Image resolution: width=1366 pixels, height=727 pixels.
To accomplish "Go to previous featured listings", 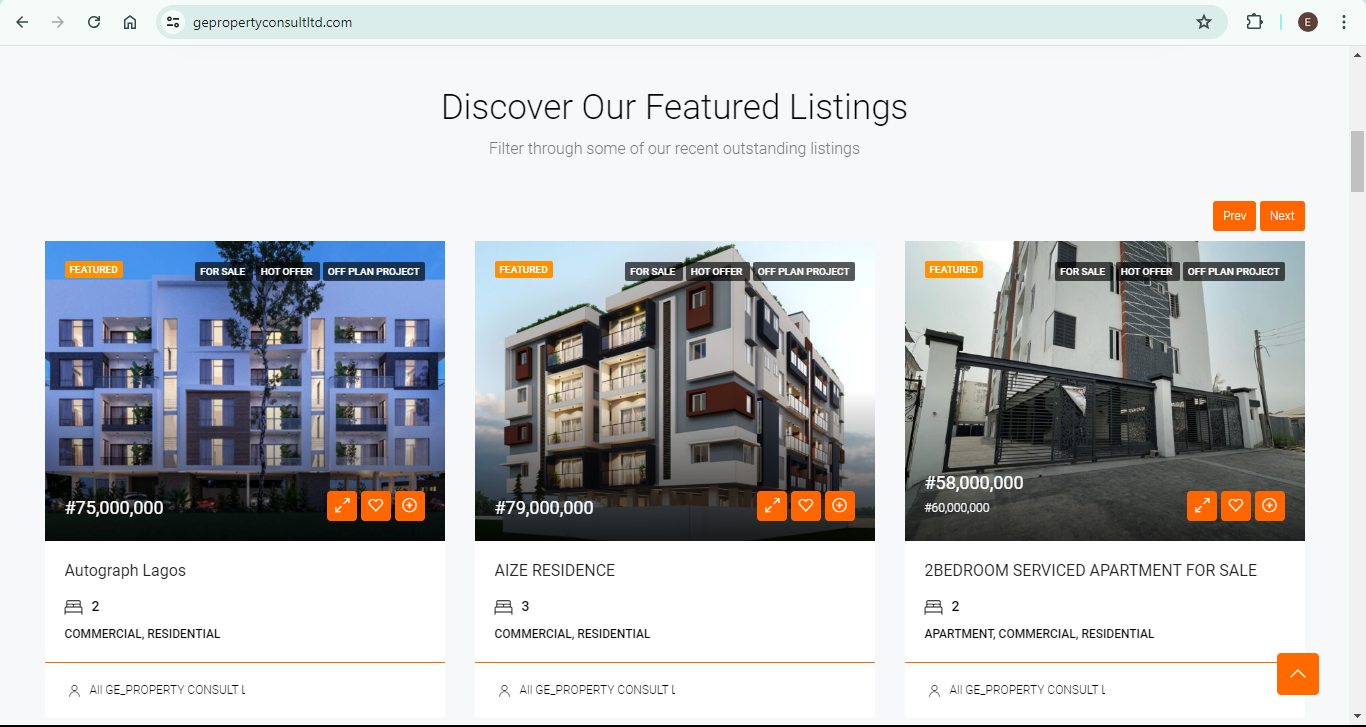I will tap(1234, 216).
